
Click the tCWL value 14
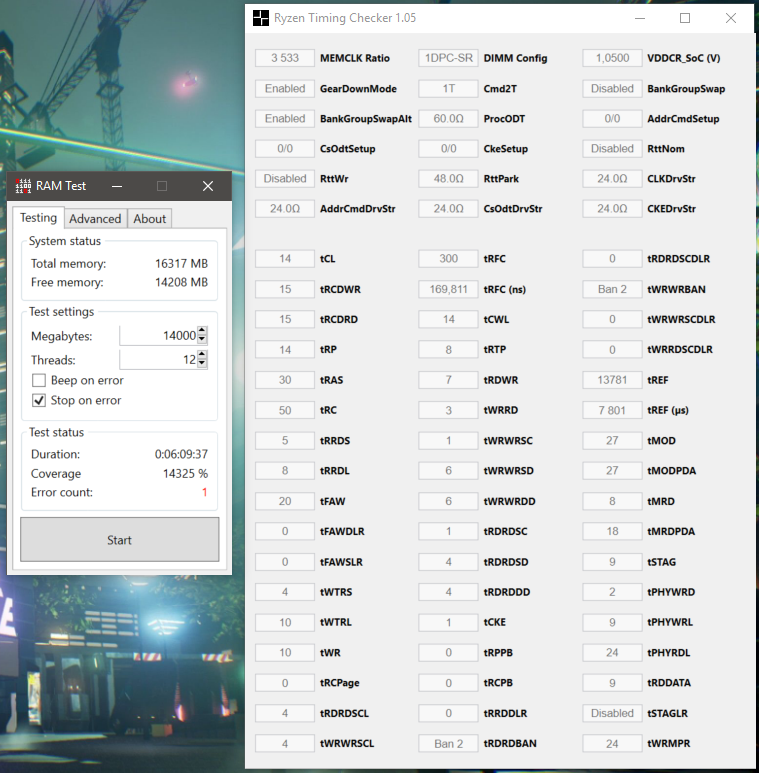[x=448, y=319]
